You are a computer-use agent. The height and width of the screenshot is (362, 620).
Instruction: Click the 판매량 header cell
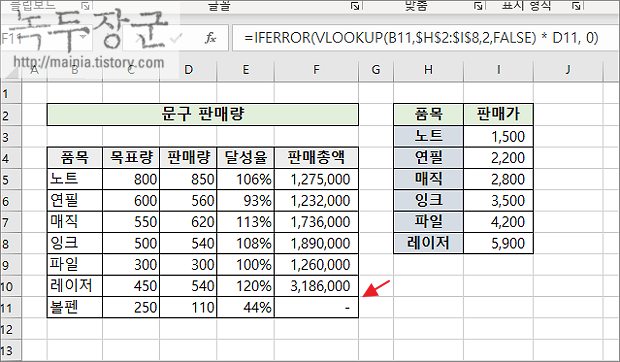[188, 158]
